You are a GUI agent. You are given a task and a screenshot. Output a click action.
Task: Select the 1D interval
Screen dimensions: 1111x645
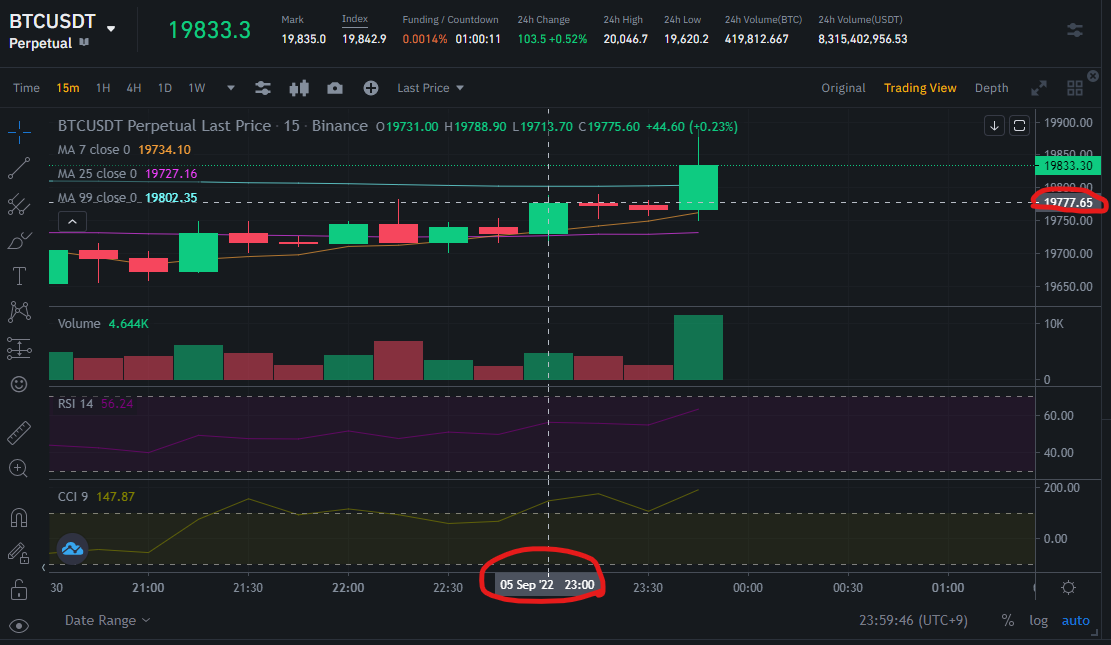(164, 88)
